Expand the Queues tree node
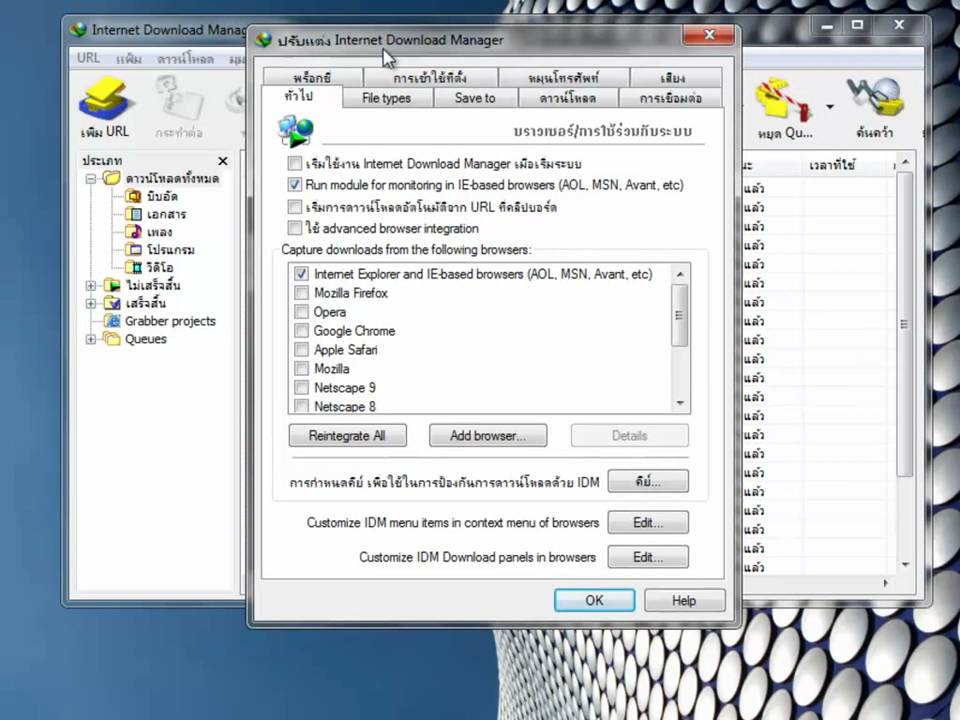960x720 pixels. tap(91, 339)
